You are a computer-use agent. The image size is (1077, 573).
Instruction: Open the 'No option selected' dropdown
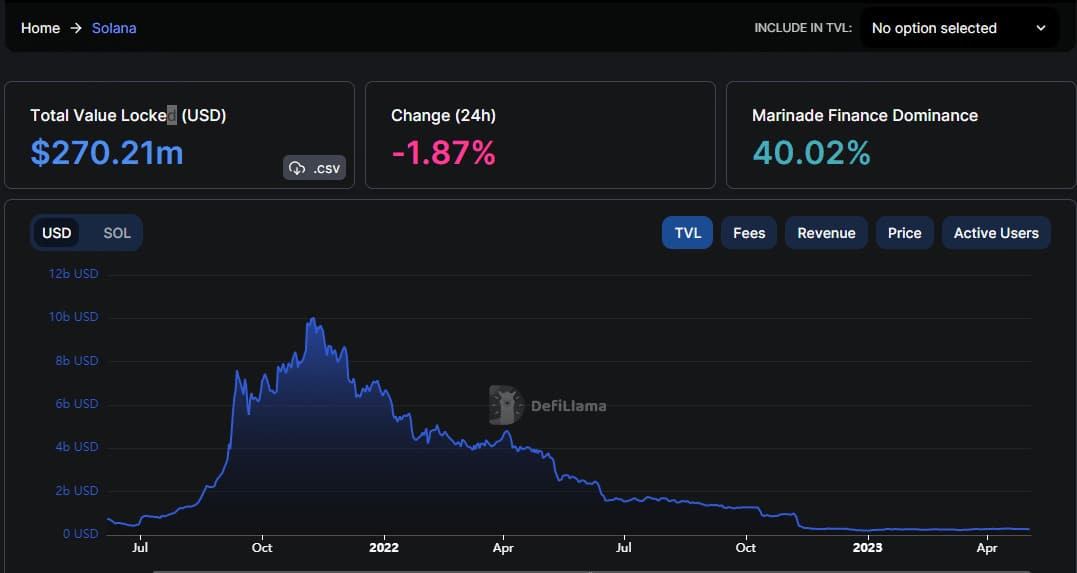coord(959,28)
